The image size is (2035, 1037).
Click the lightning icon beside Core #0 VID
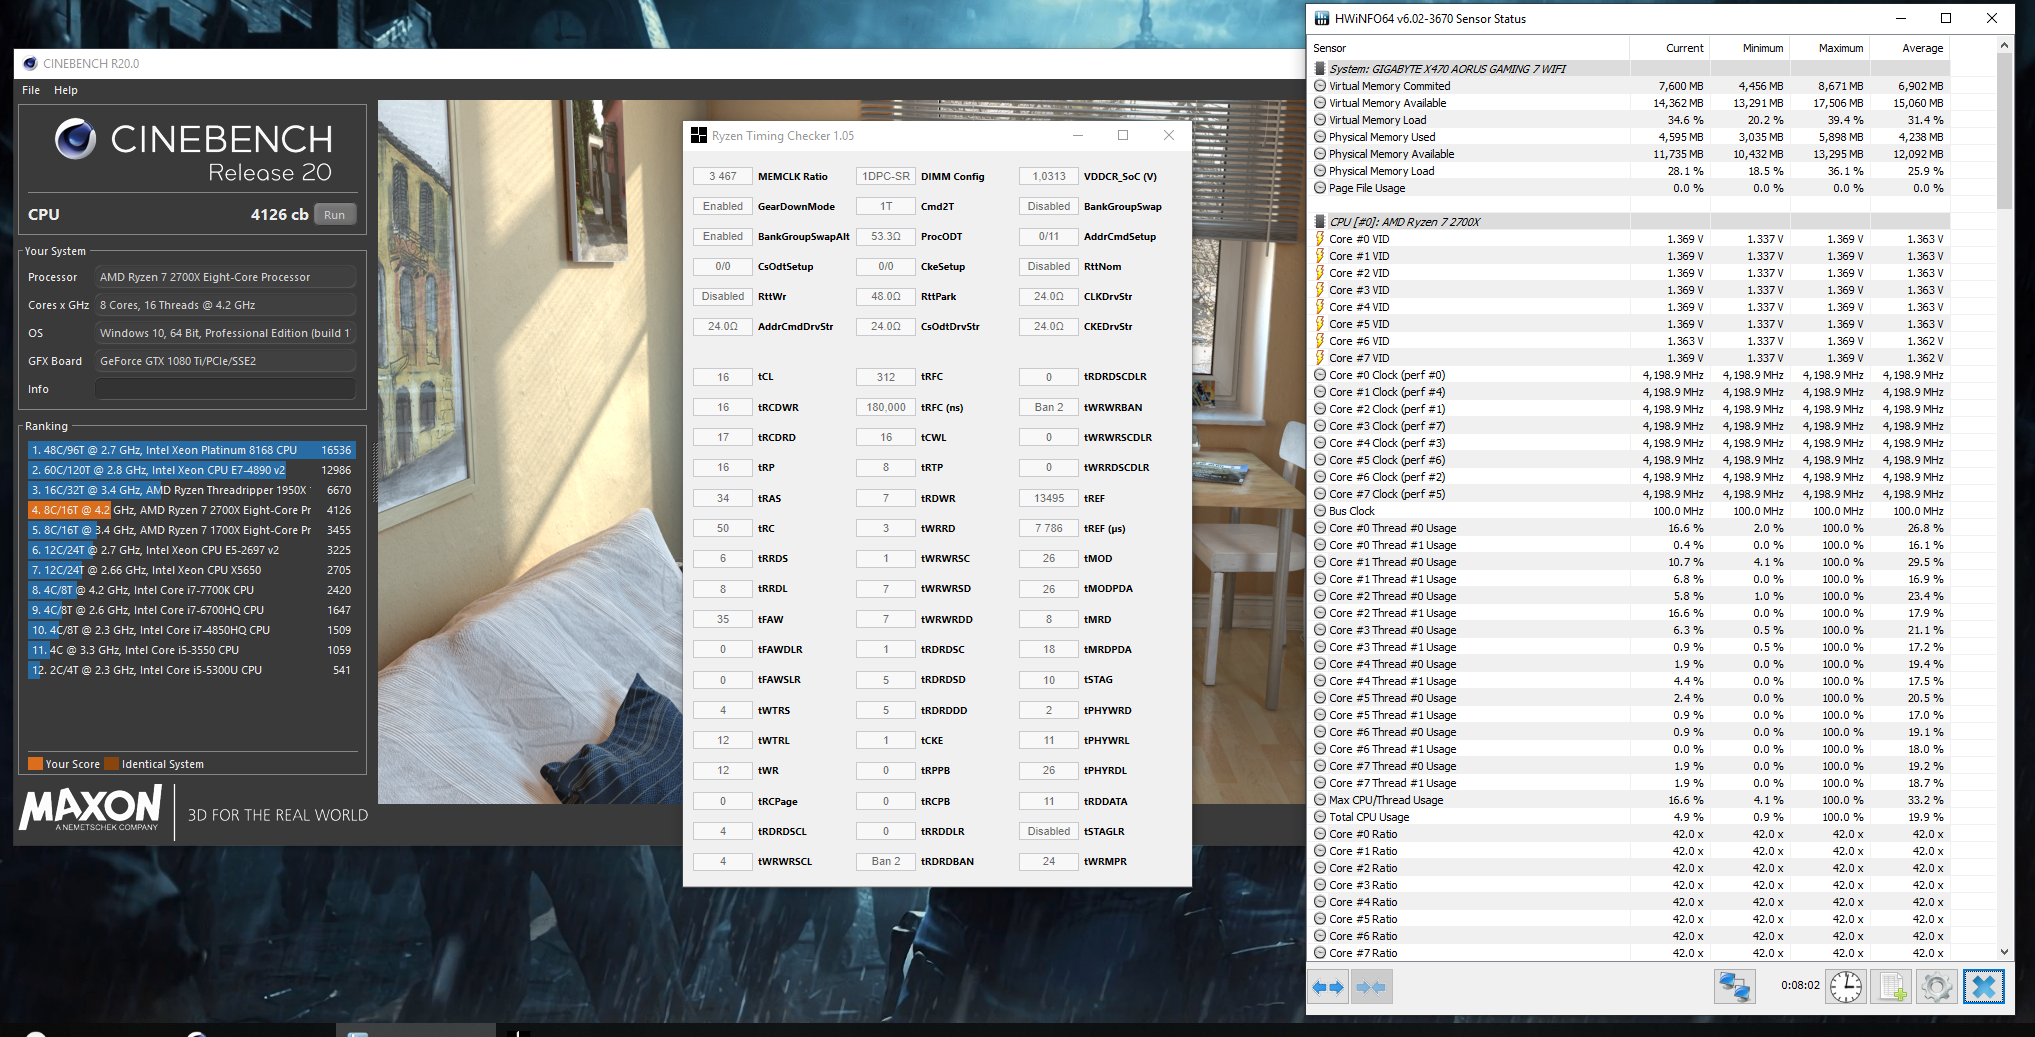pyautogui.click(x=1320, y=239)
